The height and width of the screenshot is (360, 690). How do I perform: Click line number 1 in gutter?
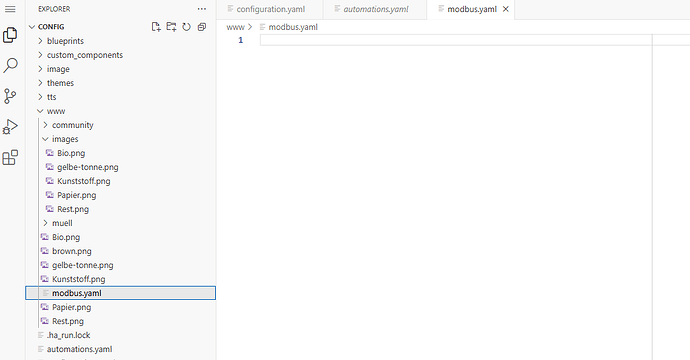click(241, 40)
